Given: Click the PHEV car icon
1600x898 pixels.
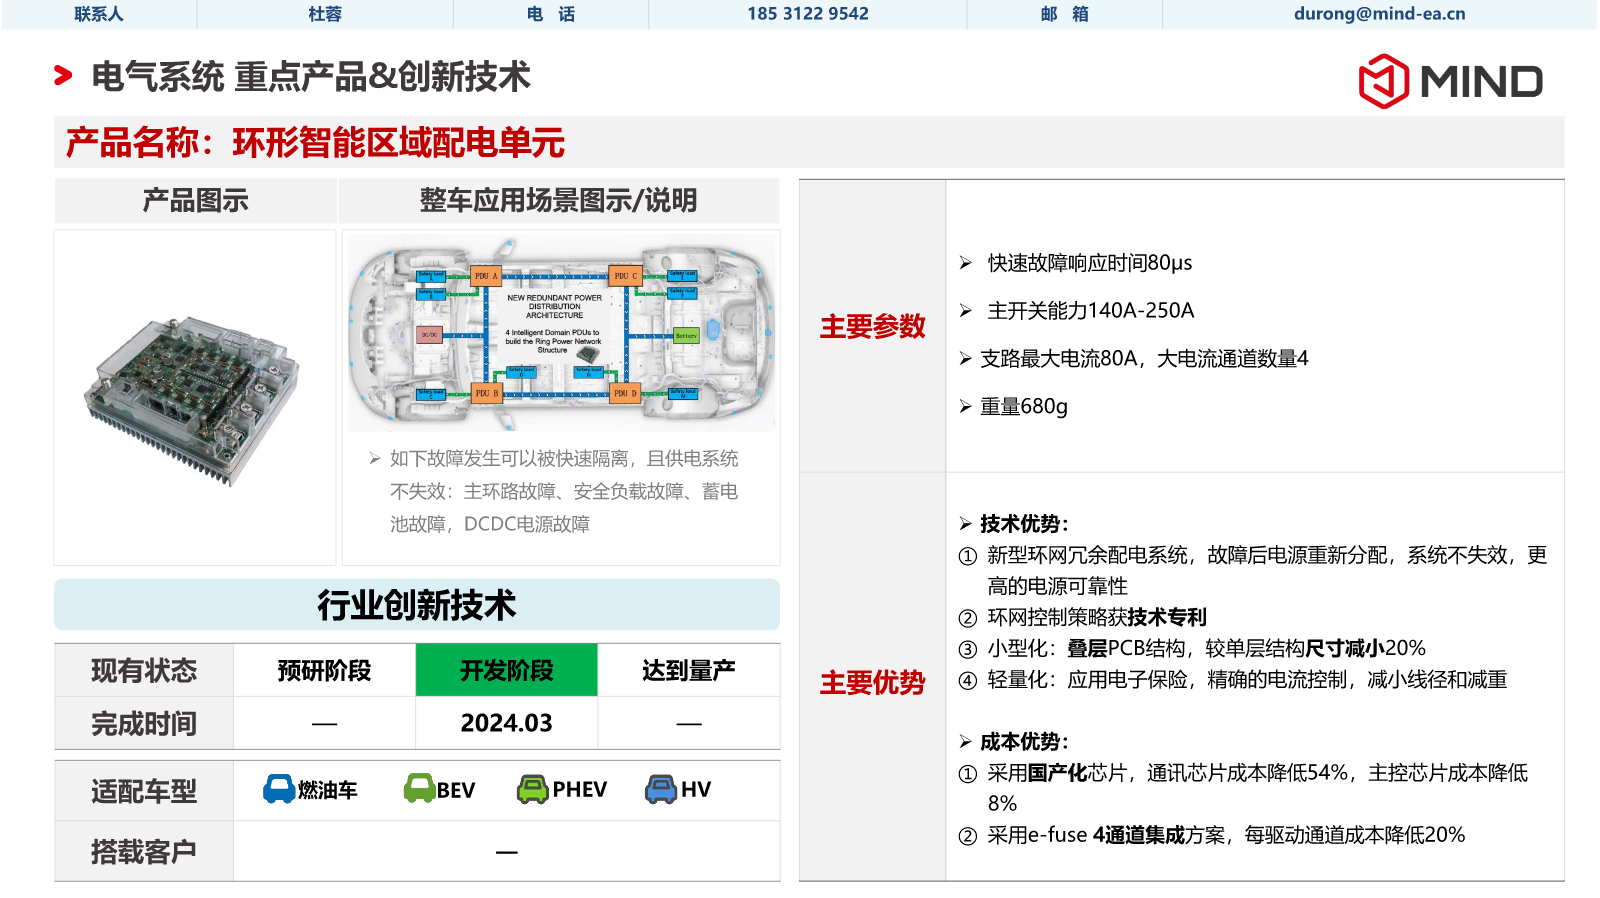Looking at the screenshot, I should tap(532, 789).
